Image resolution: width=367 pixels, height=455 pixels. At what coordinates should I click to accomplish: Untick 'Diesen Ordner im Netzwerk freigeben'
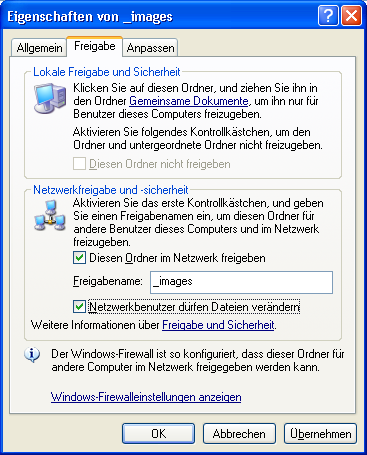79,258
